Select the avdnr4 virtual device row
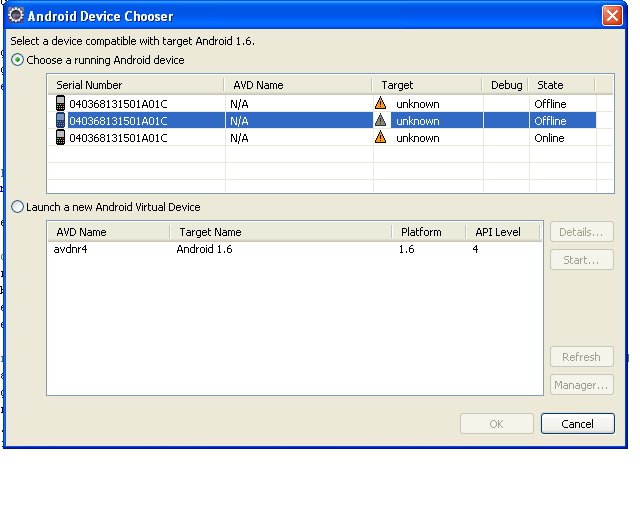This screenshot has height=512, width=640. coord(295,249)
